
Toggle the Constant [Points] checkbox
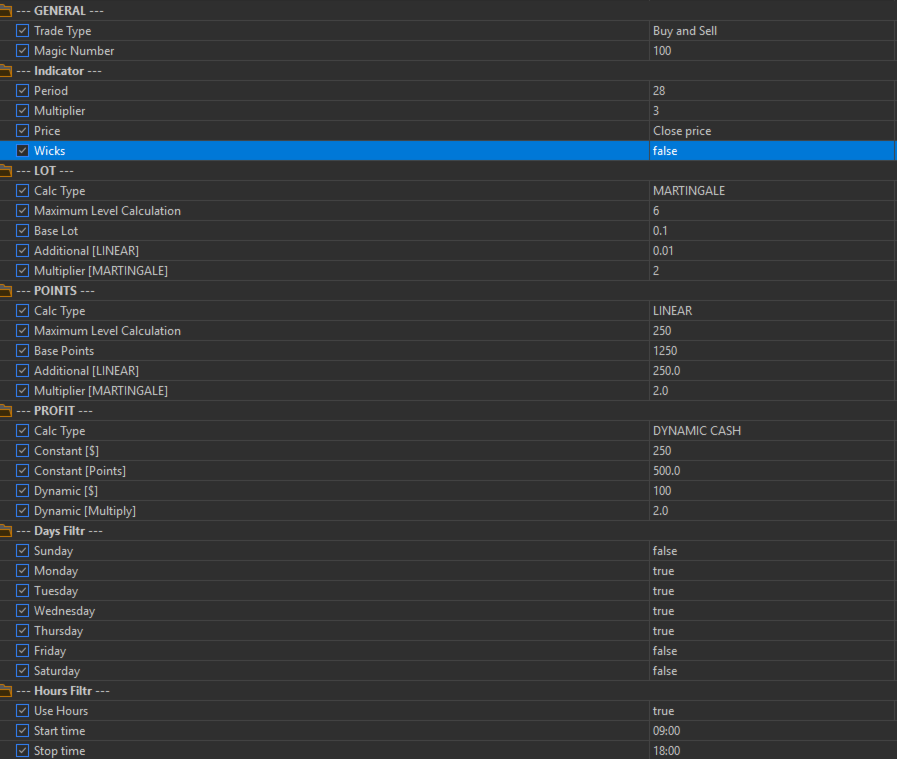click(22, 471)
